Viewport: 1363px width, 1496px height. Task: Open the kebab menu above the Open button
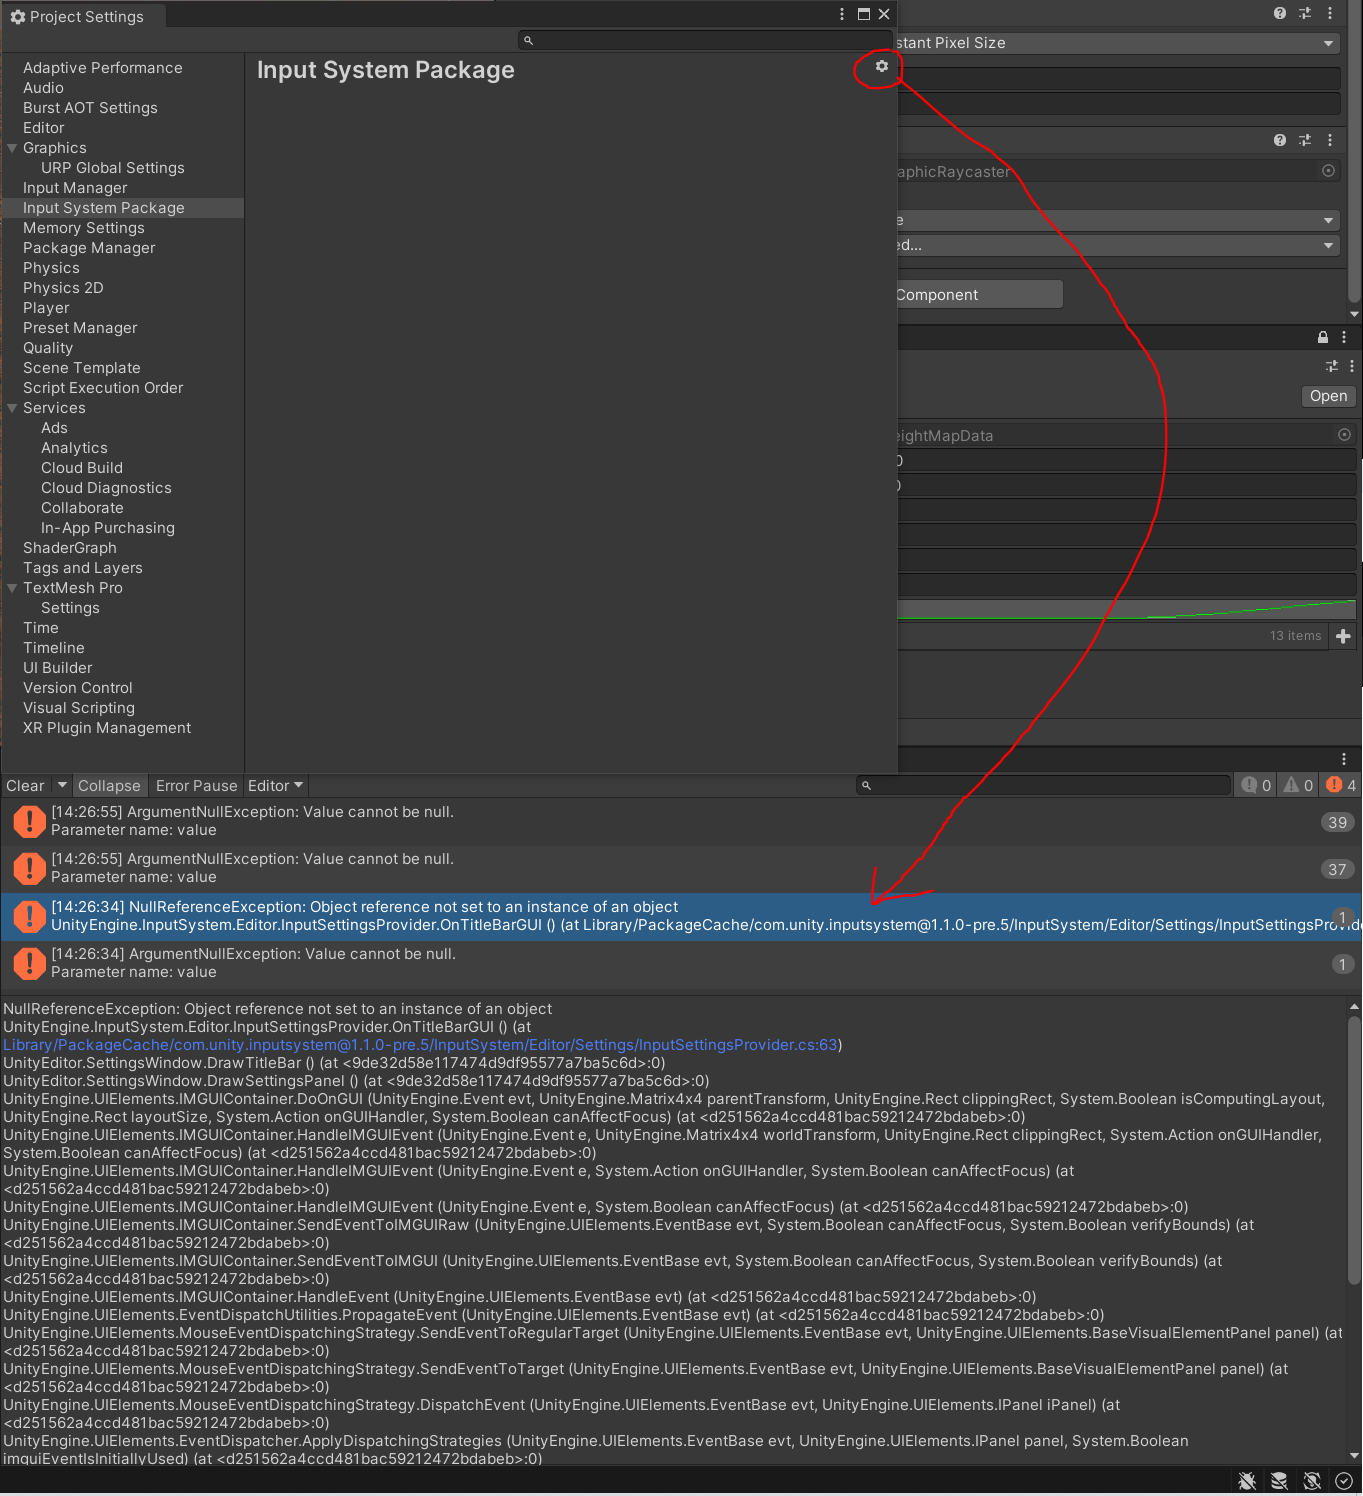(x=1352, y=366)
